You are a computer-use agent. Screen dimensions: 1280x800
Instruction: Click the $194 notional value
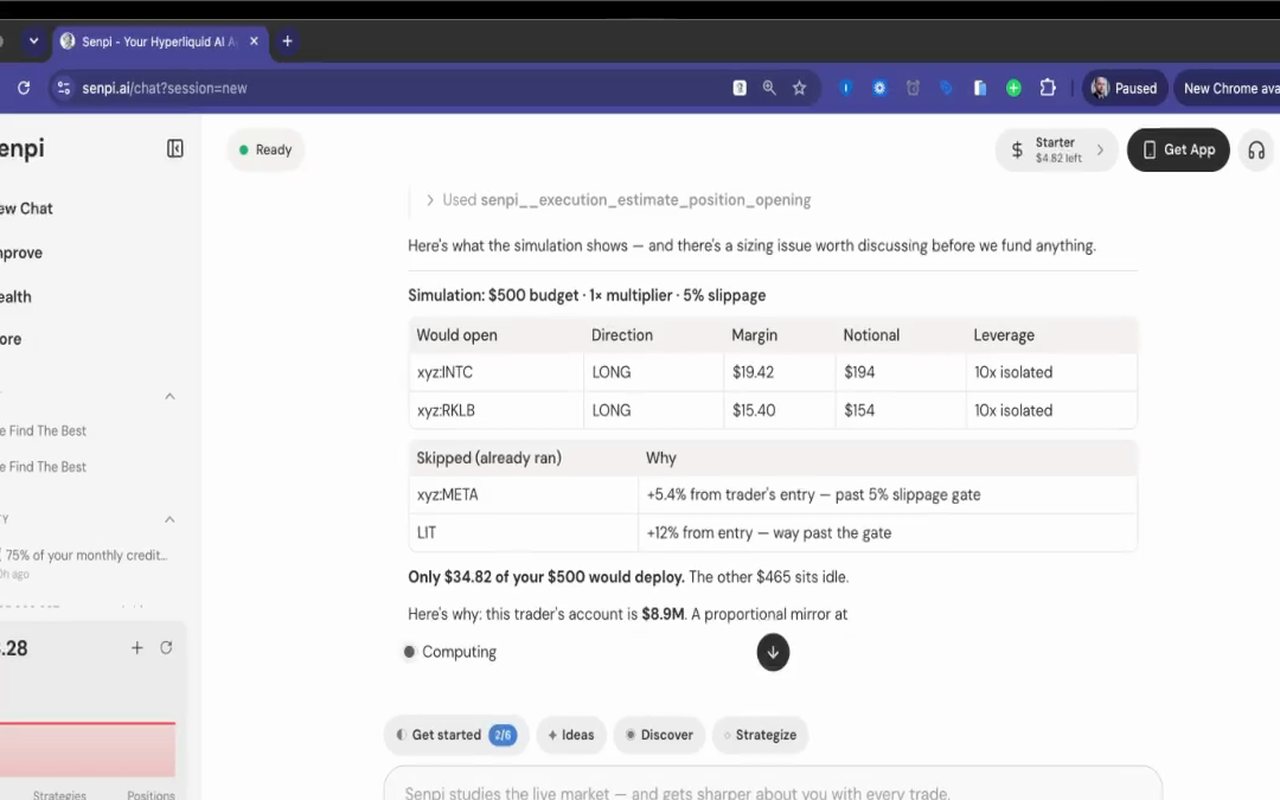(x=859, y=372)
